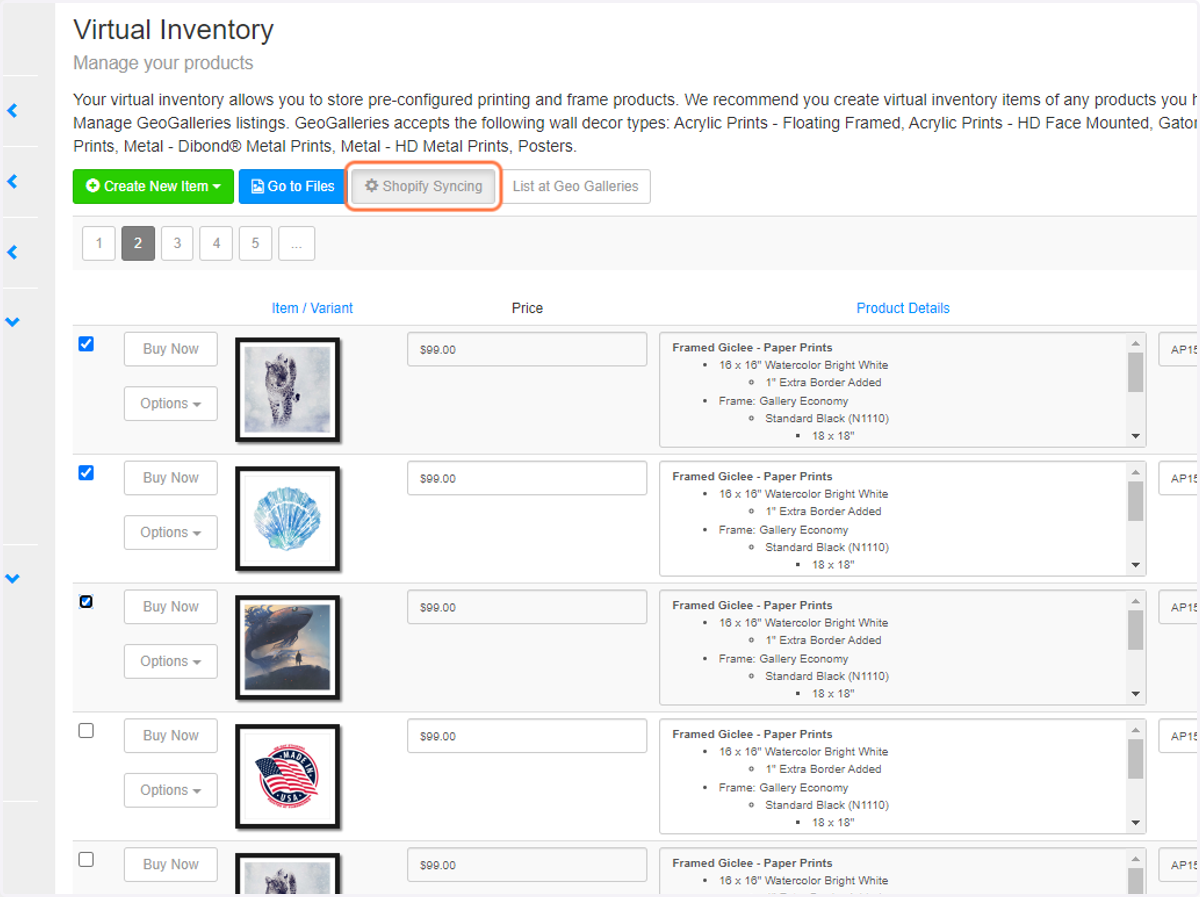Viewport: 1200px width, 897px height.
Task: Open the snow leopard framed print thumbnail
Action: point(288,390)
